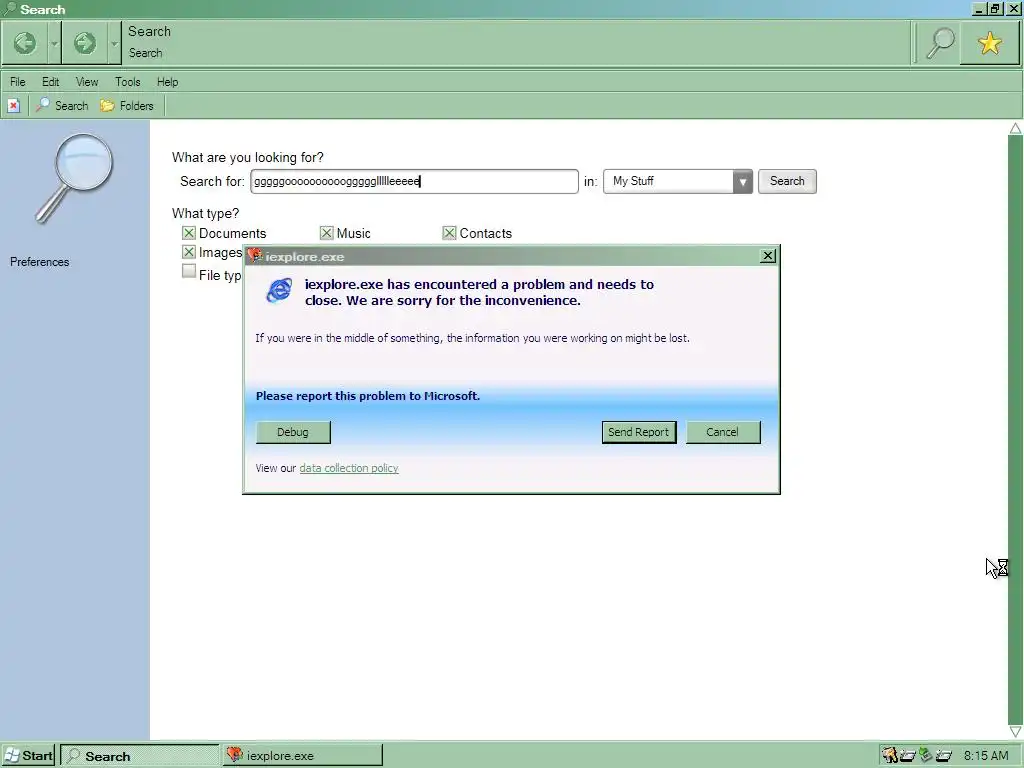Click 'Please report this problem to Microsoft.' text
Viewport: 1024px width, 768px height.
click(368, 396)
